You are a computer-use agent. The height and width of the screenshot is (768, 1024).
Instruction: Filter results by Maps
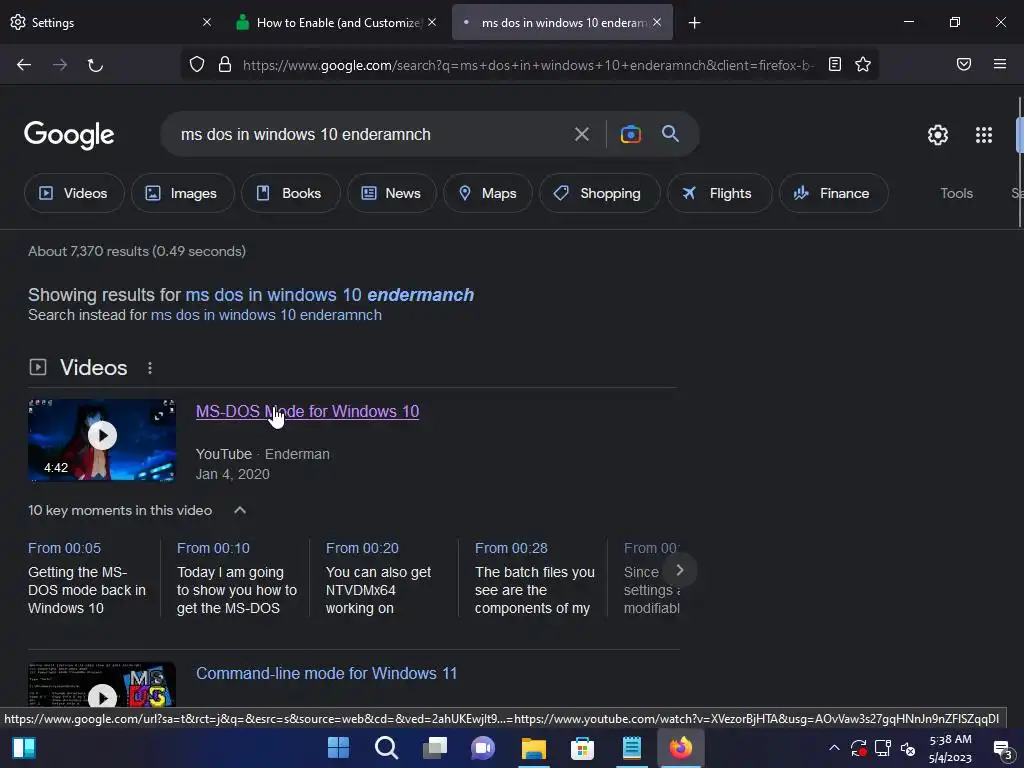tap(488, 193)
